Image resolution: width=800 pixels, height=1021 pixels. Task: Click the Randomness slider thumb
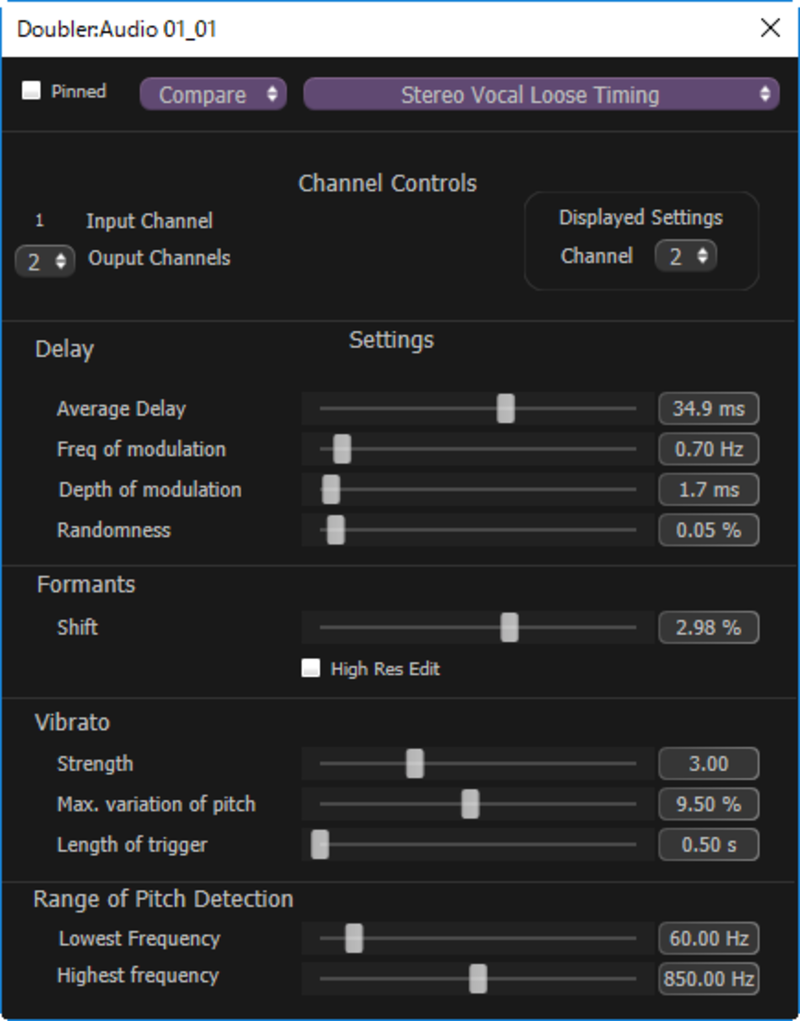pyautogui.click(x=335, y=530)
